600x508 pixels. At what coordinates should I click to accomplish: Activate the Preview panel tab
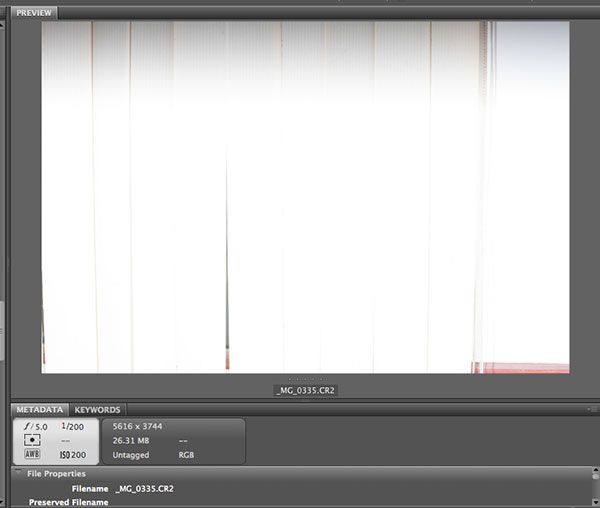click(x=34, y=13)
